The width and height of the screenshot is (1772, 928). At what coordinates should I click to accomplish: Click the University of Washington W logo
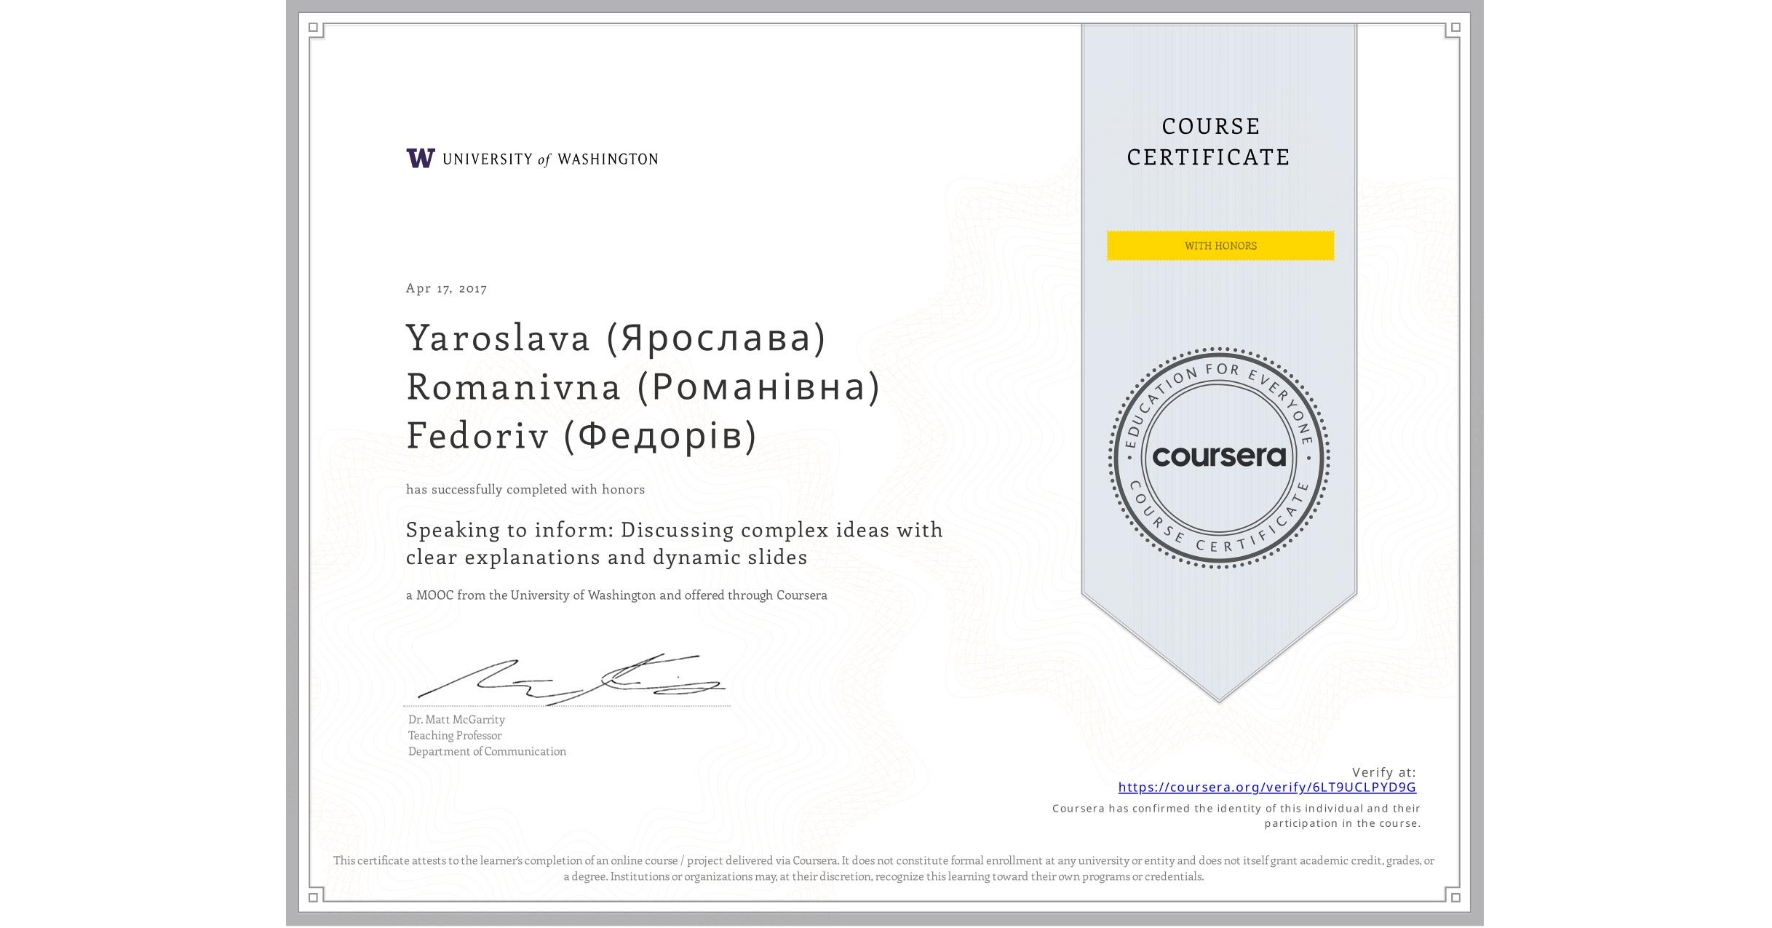click(x=420, y=158)
